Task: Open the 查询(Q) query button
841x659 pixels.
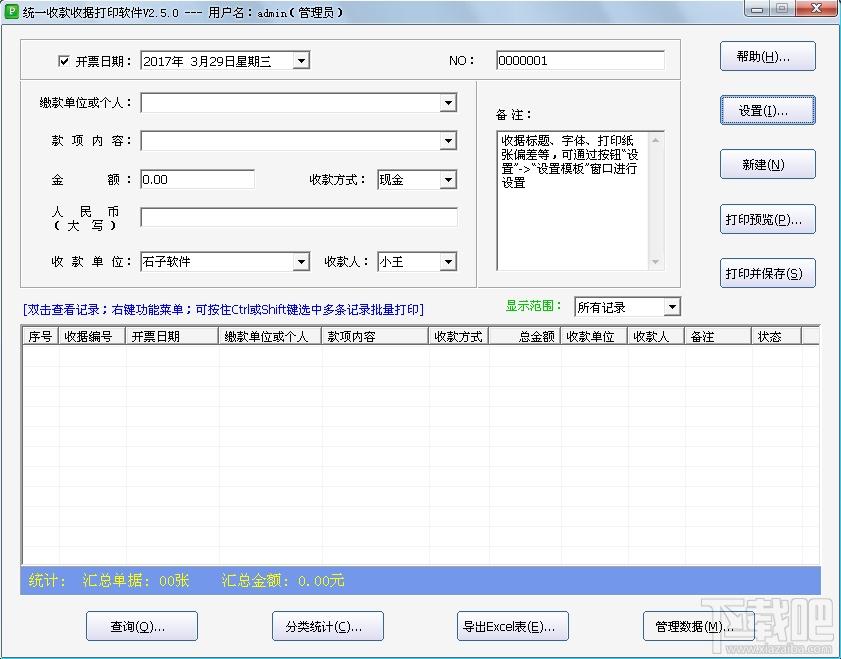Action: tap(142, 626)
